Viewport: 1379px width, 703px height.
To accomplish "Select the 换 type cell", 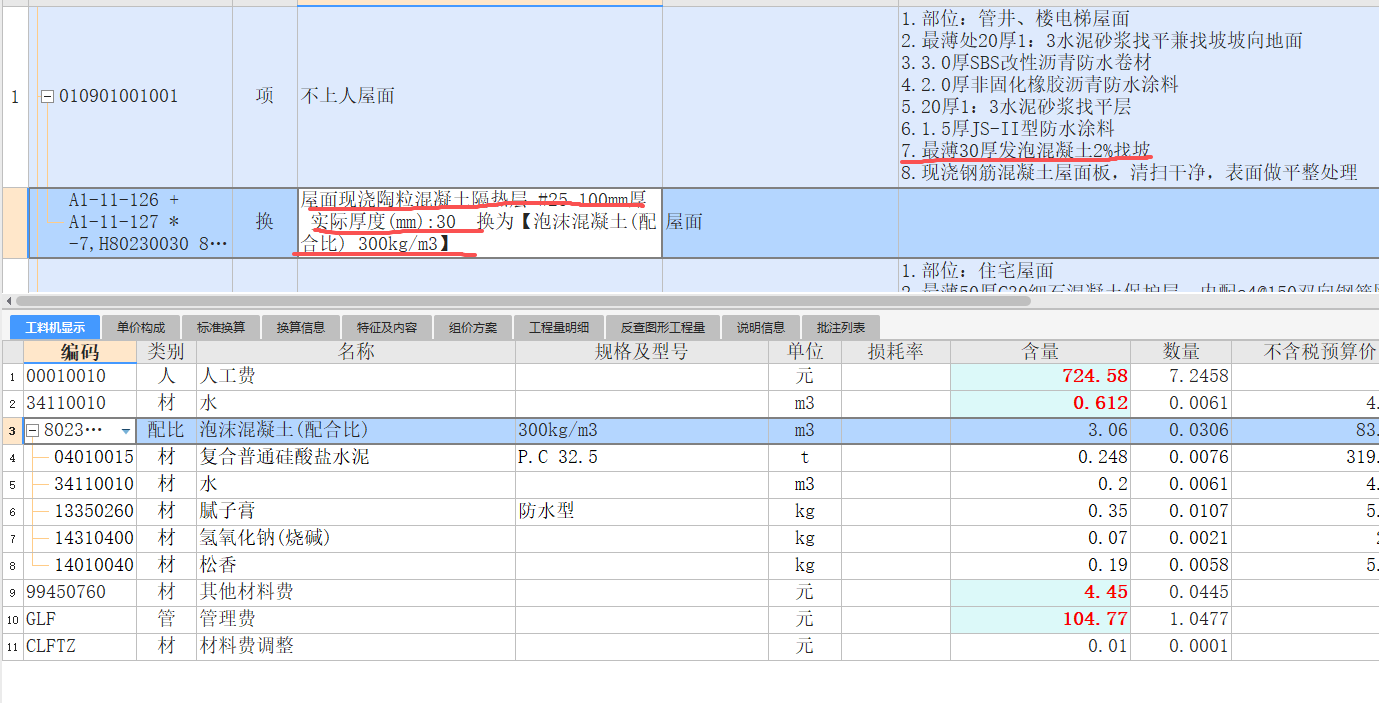I will point(264,222).
